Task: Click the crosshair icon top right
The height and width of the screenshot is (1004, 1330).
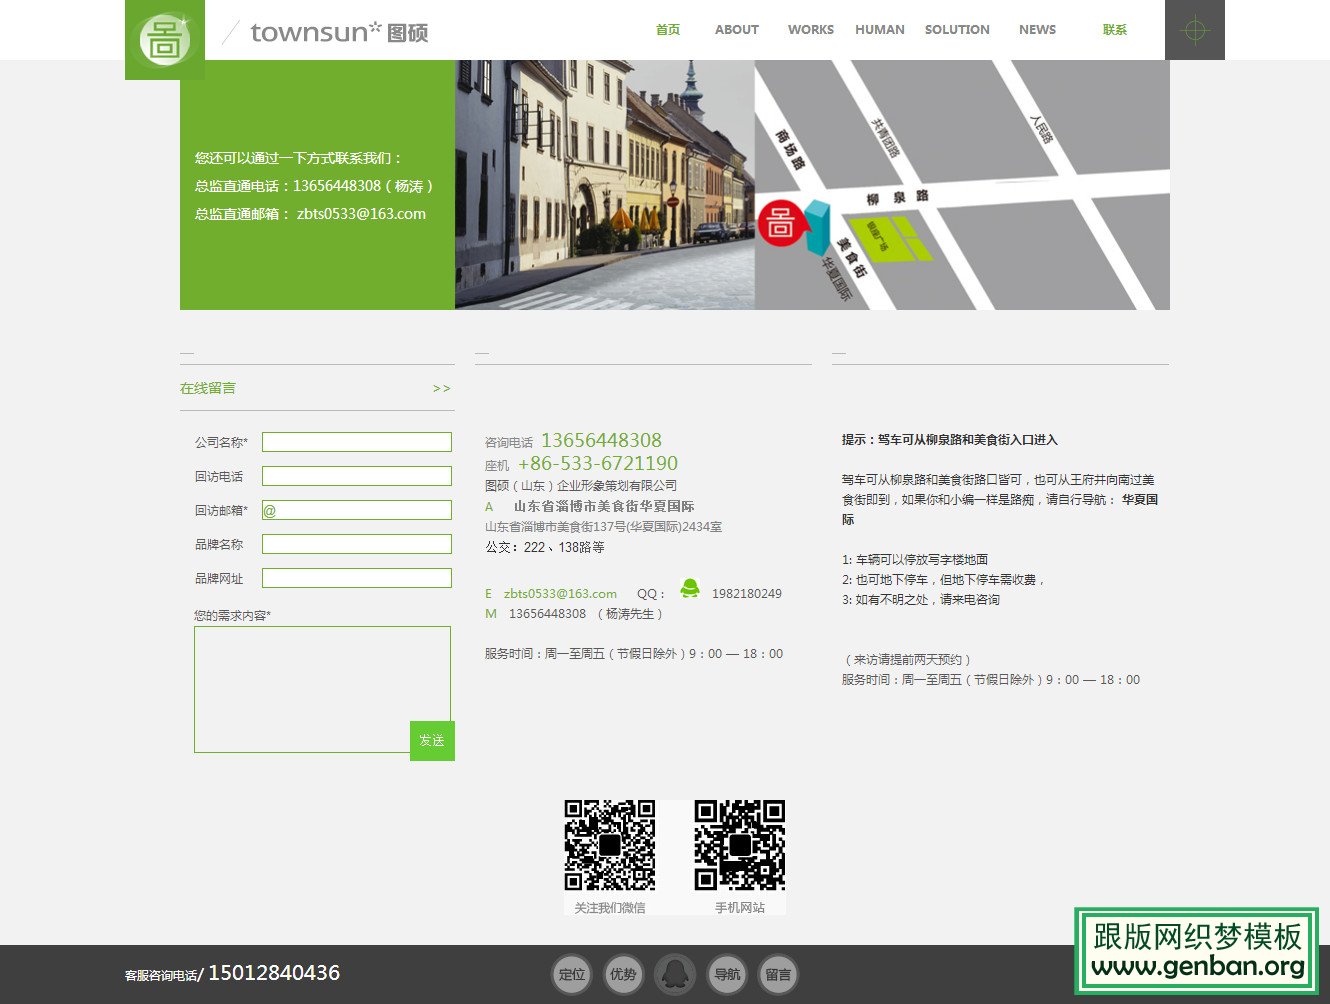Action: pyautogui.click(x=1195, y=30)
